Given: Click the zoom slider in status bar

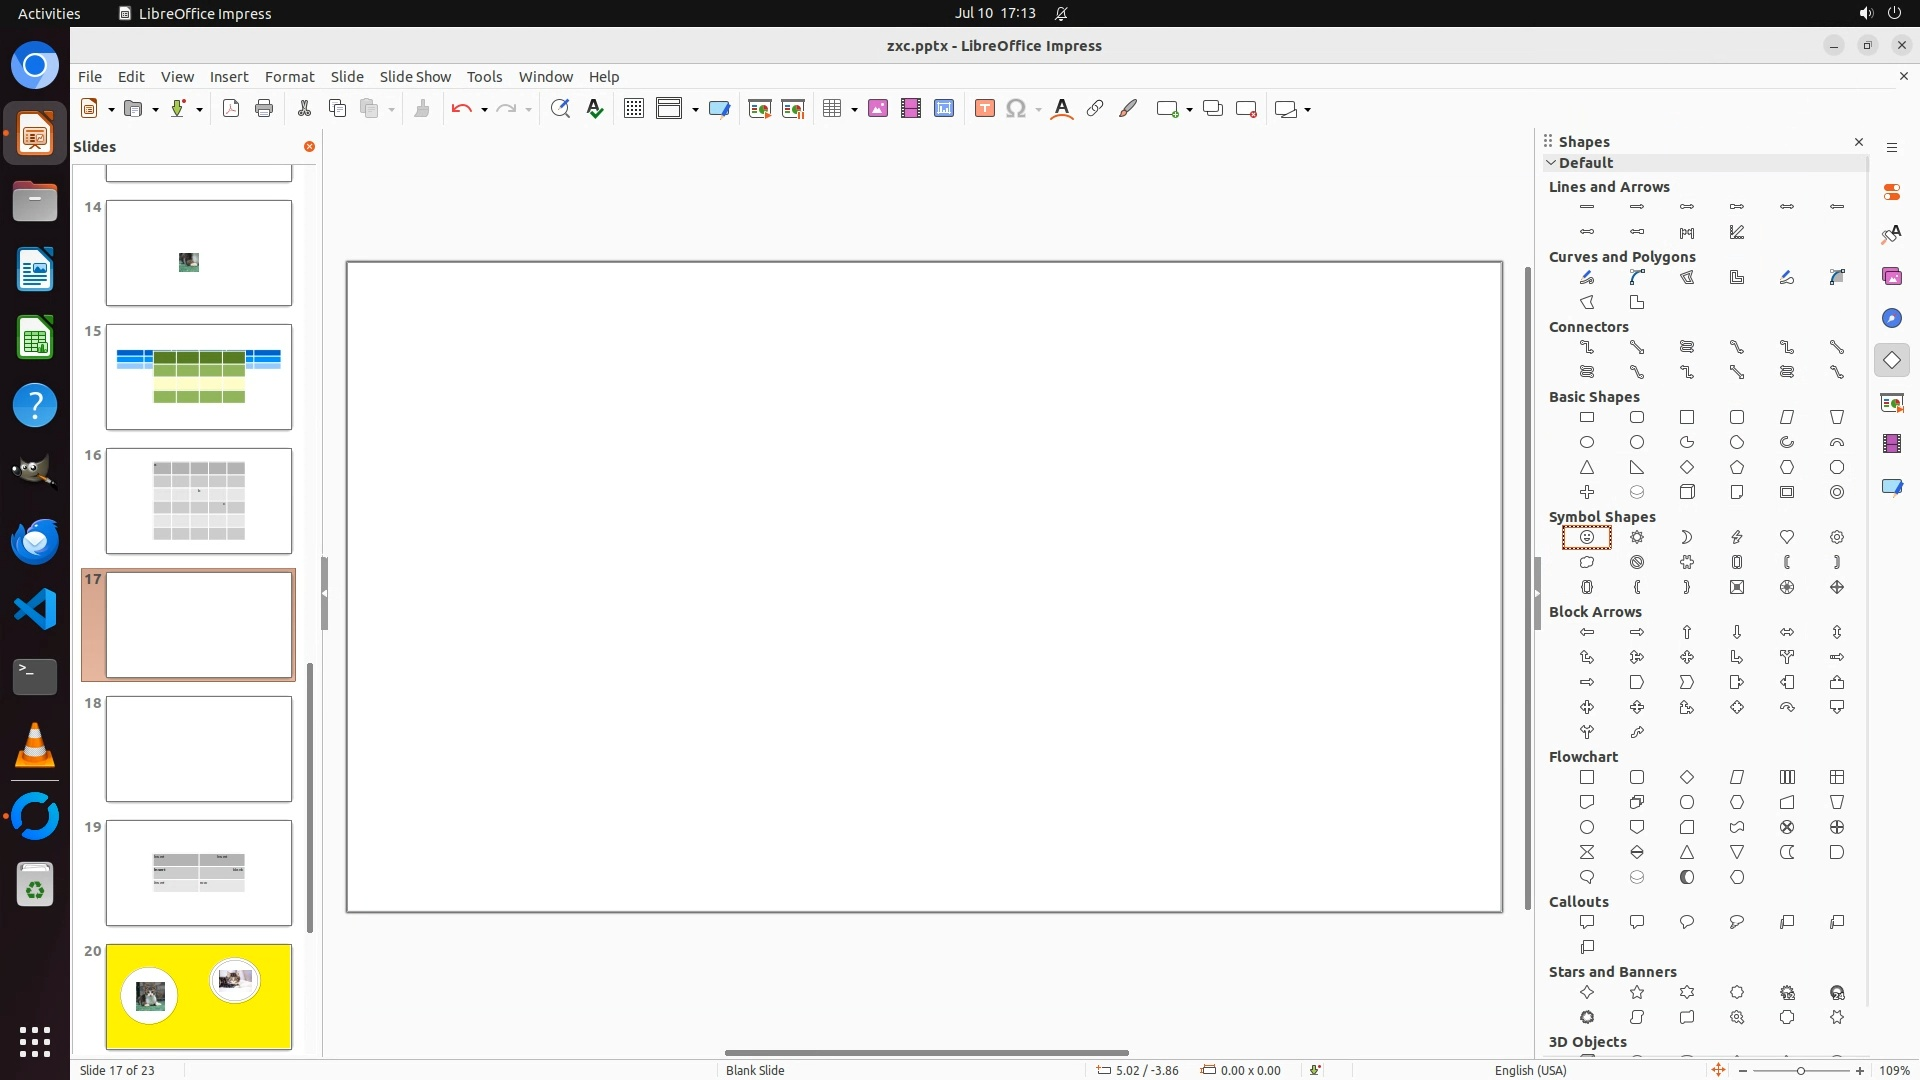Looking at the screenshot, I should tap(1800, 1070).
